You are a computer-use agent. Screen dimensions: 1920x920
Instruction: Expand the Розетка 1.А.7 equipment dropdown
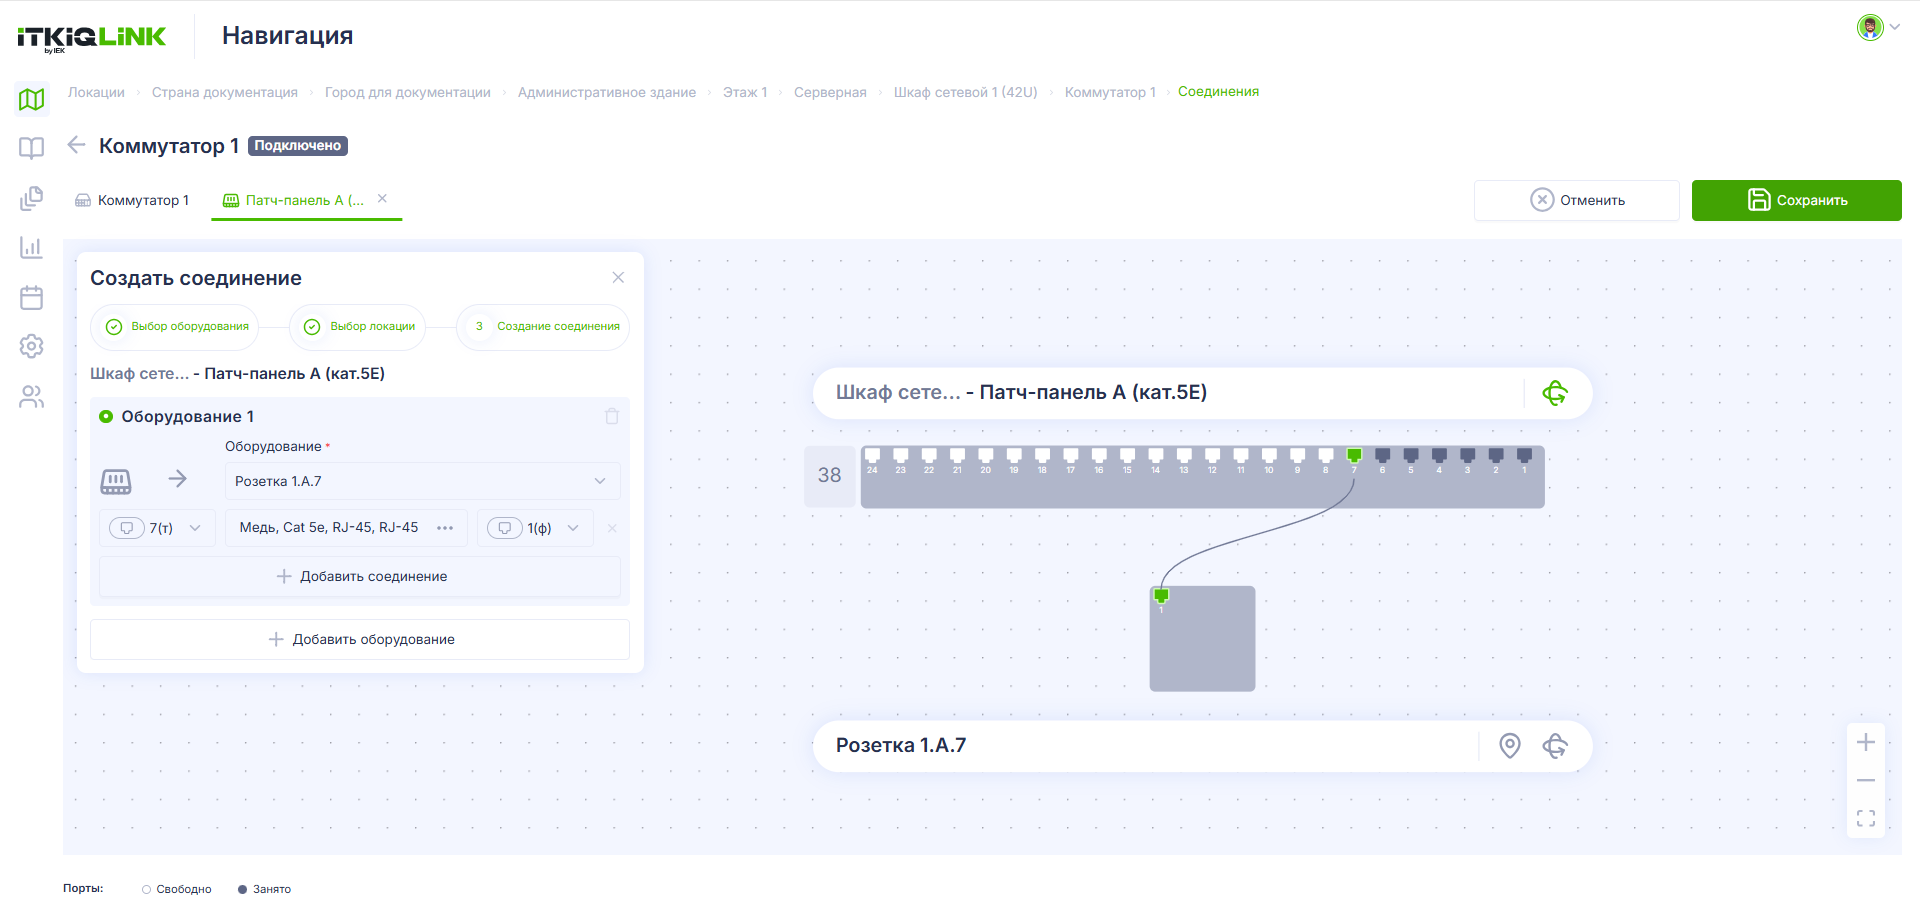tap(422, 481)
